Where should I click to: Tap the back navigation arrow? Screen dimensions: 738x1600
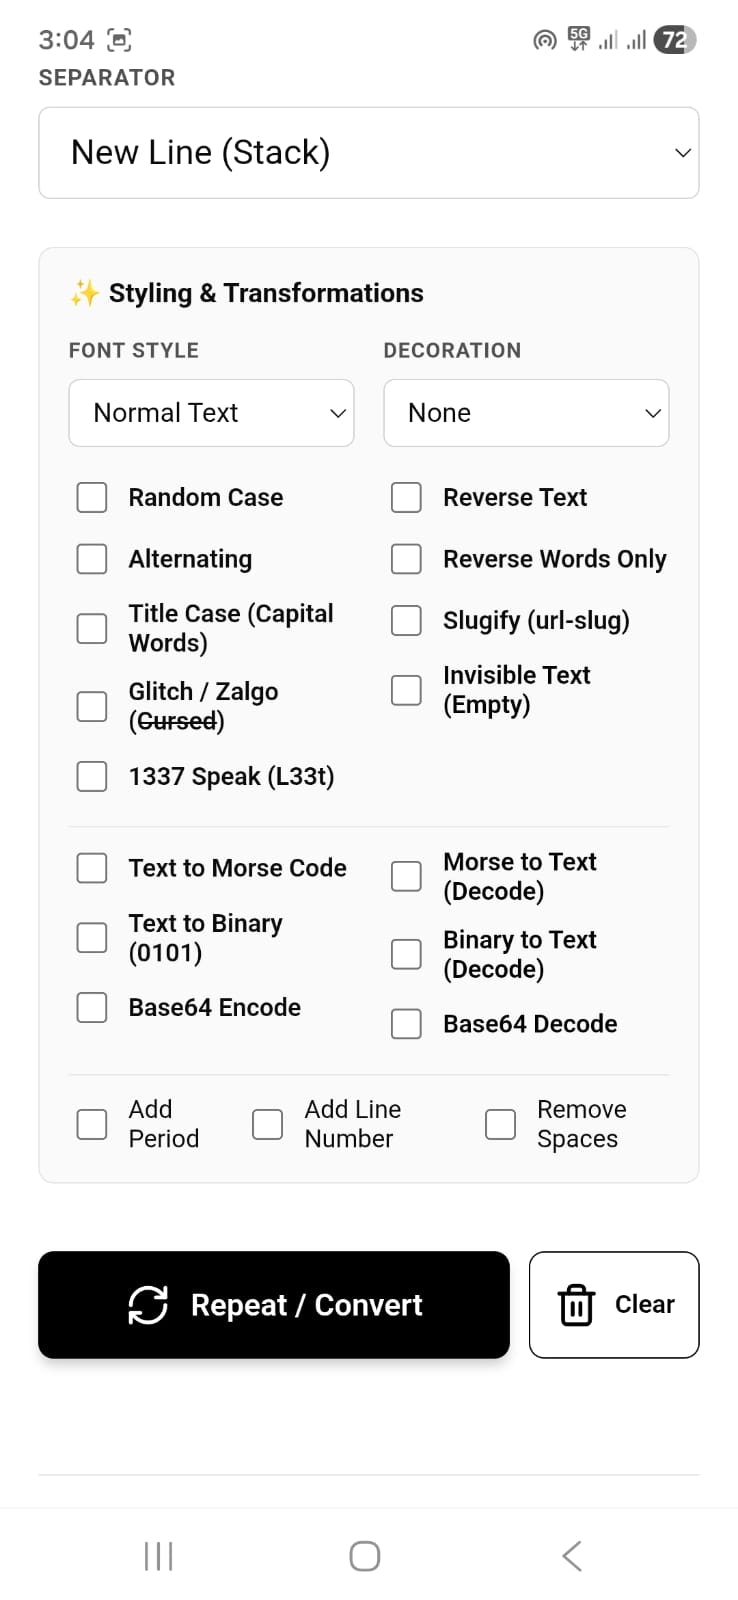pyautogui.click(x=571, y=1555)
